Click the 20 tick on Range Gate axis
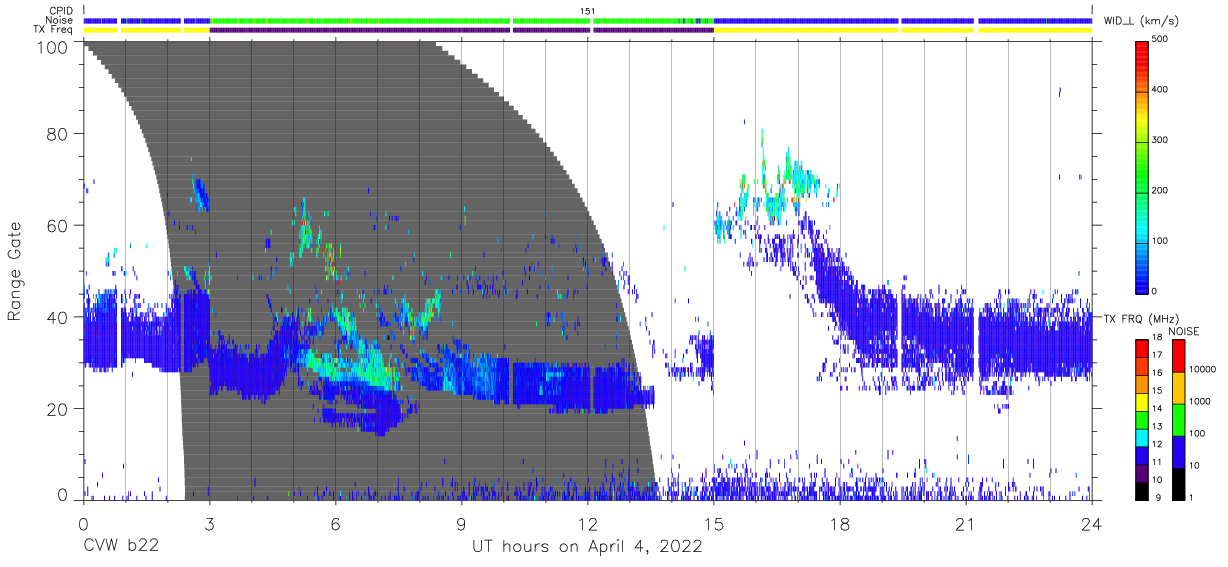 tap(56, 408)
